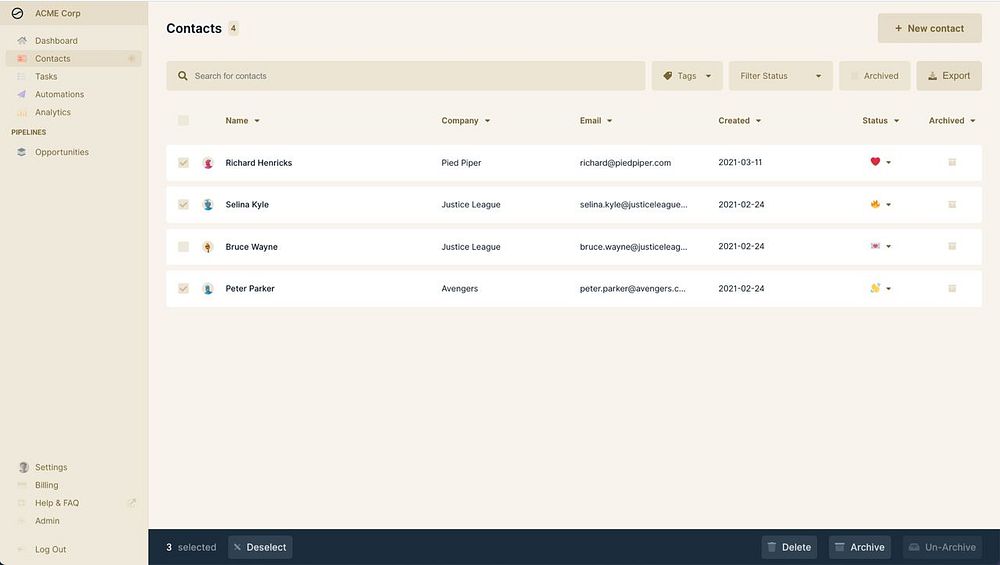
Task: Click Richard Henricks' avatar icon
Action: coord(208,163)
